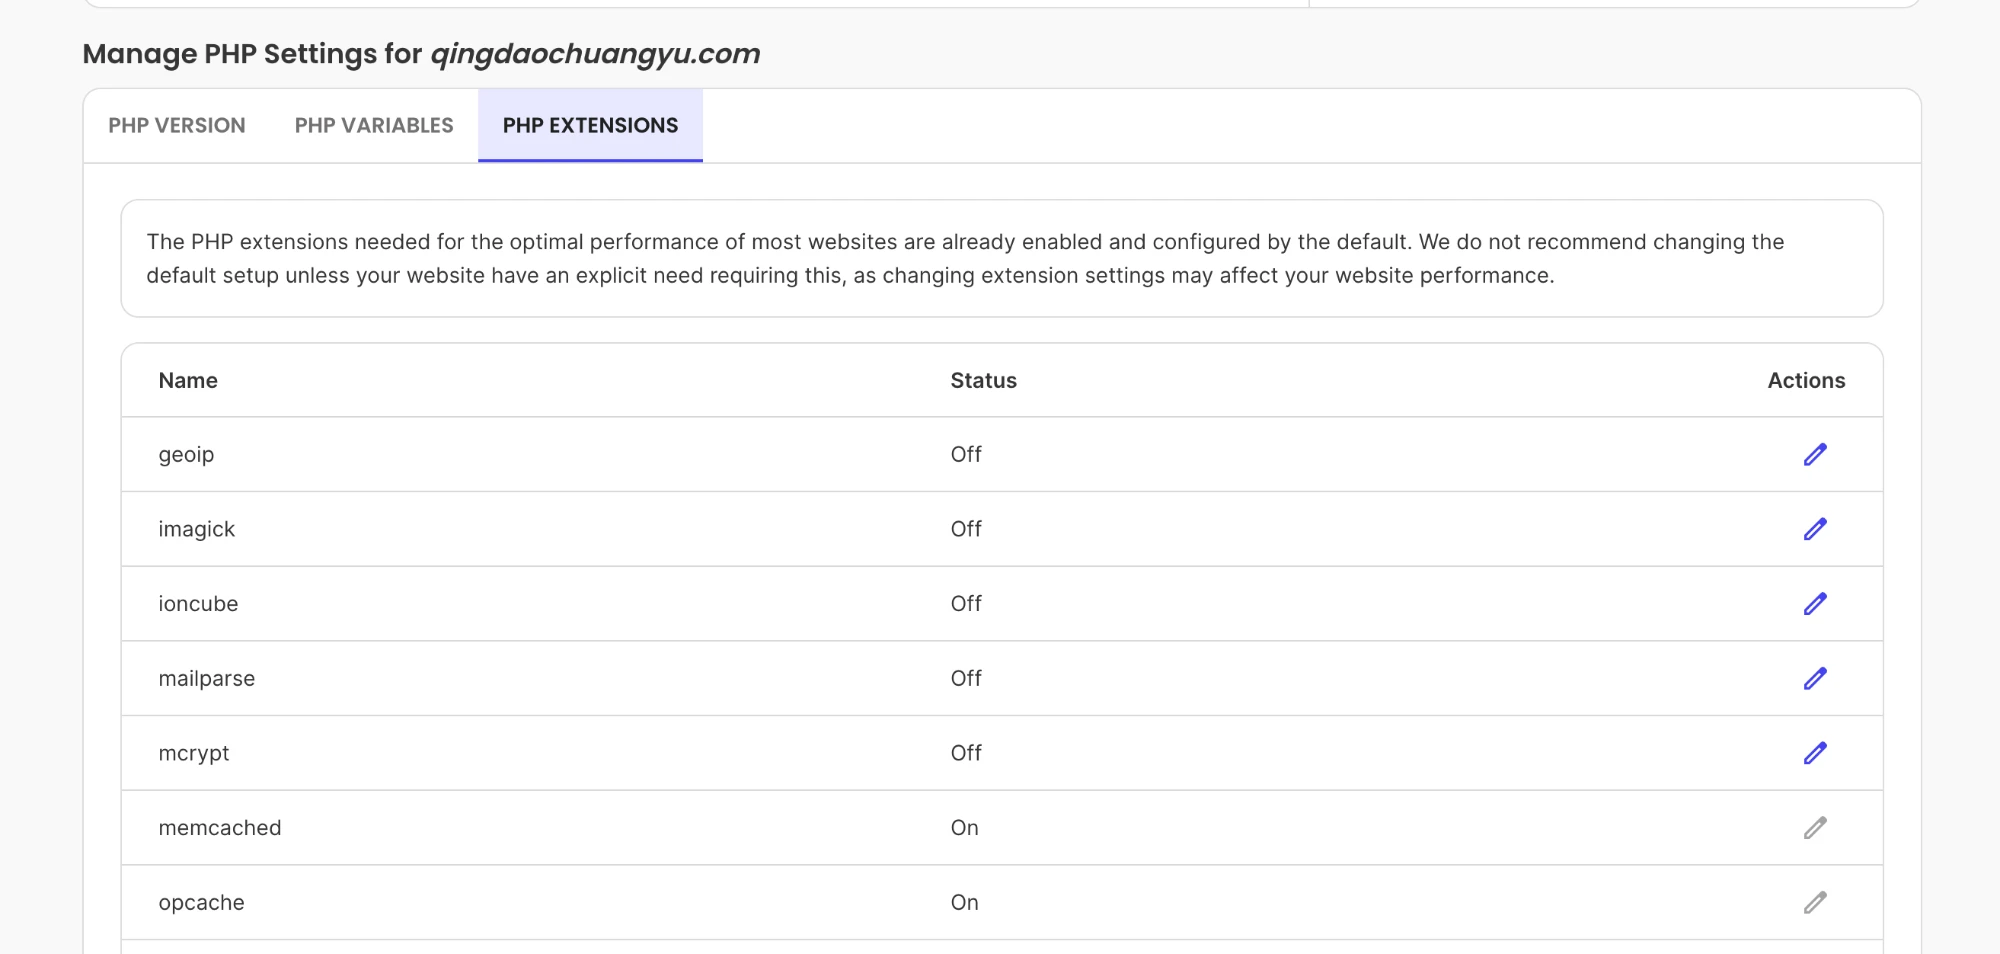2000x954 pixels.
Task: Click the Off status for mailparse
Action: tap(966, 678)
